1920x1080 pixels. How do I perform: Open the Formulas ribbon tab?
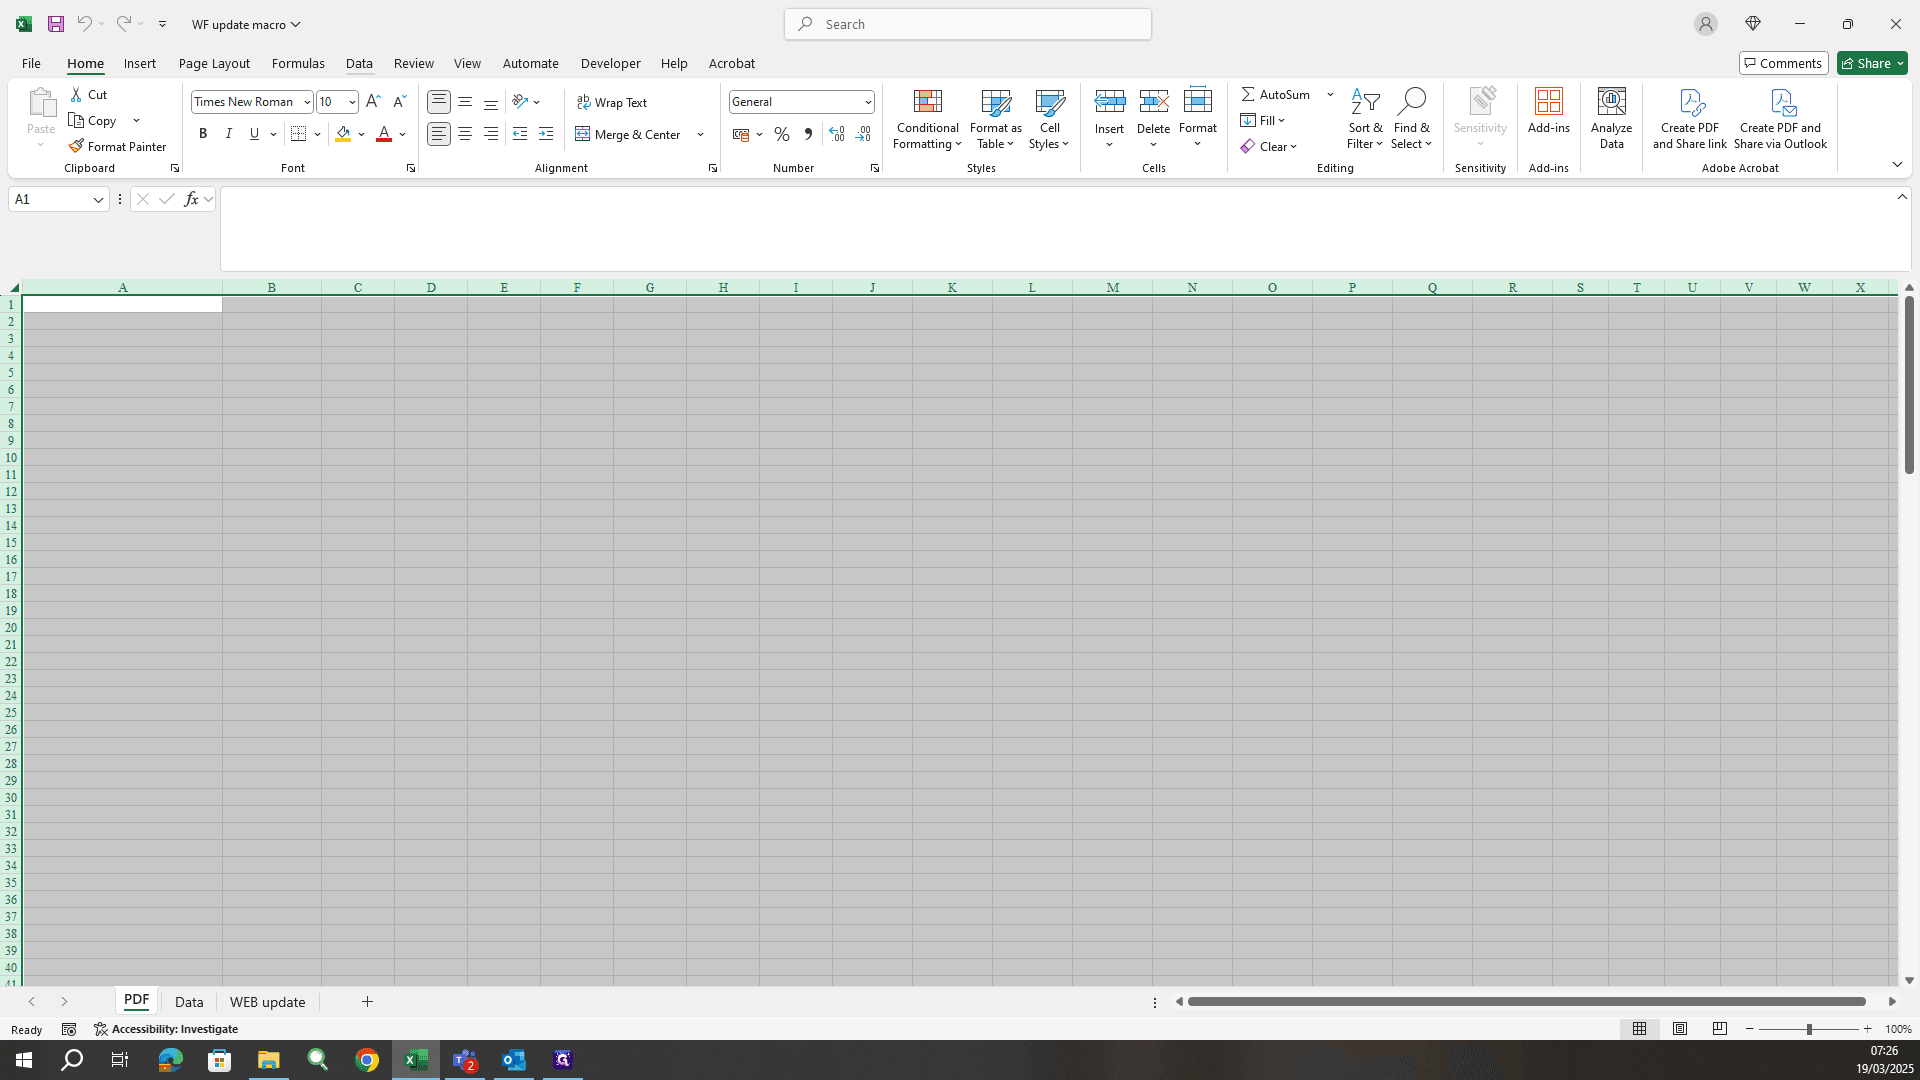[x=298, y=63]
